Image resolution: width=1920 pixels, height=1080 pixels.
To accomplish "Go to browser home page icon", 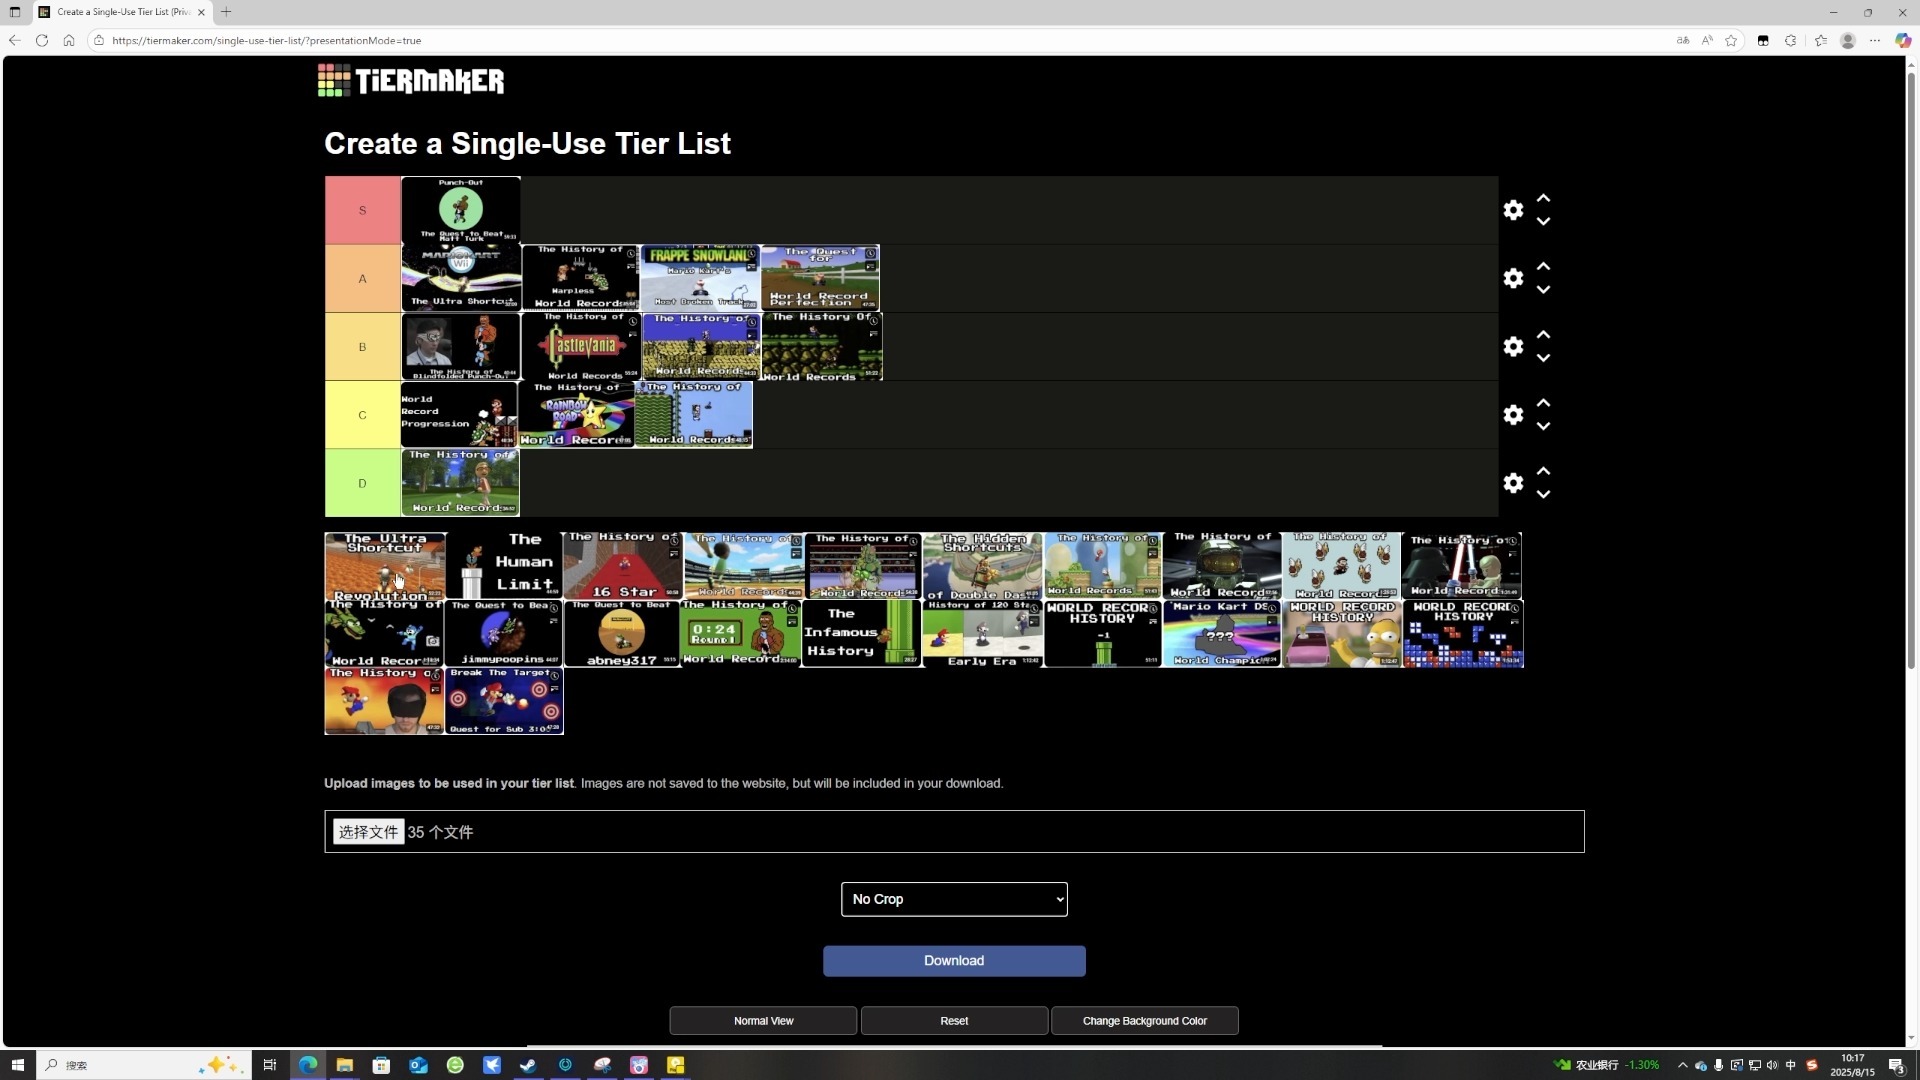I will tap(68, 41).
